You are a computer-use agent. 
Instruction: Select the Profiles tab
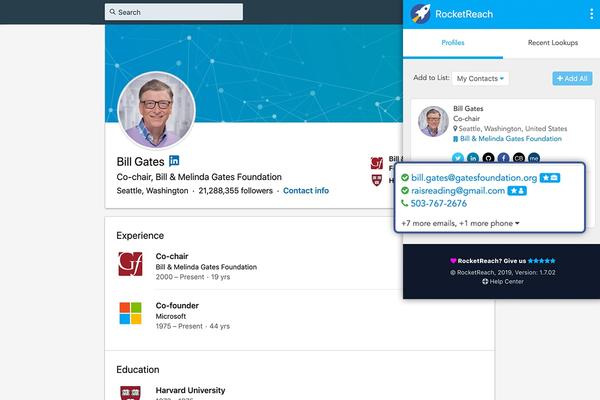click(x=453, y=43)
